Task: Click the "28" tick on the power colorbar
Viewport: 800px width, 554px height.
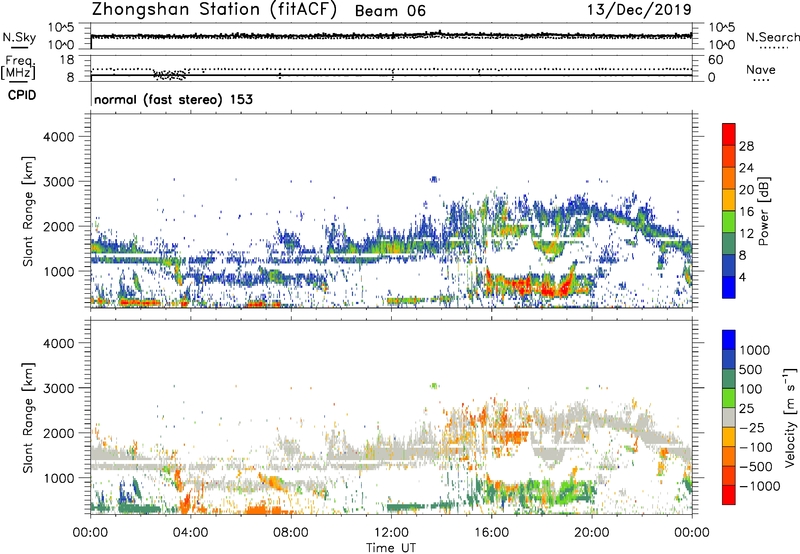Action: pos(746,146)
